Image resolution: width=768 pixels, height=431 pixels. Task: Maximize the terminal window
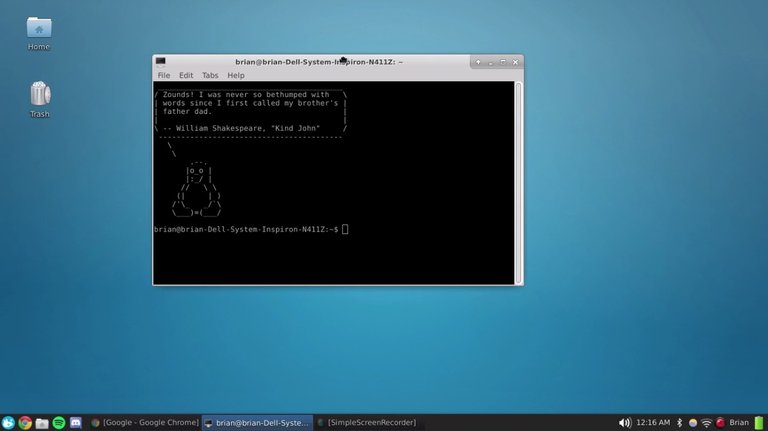point(503,62)
